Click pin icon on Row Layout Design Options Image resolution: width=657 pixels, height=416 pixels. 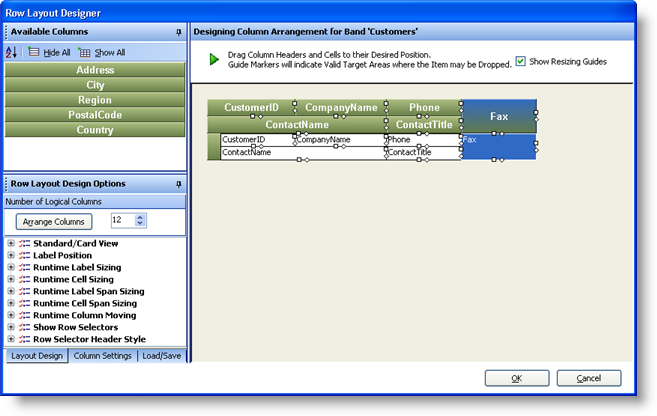tap(178, 184)
